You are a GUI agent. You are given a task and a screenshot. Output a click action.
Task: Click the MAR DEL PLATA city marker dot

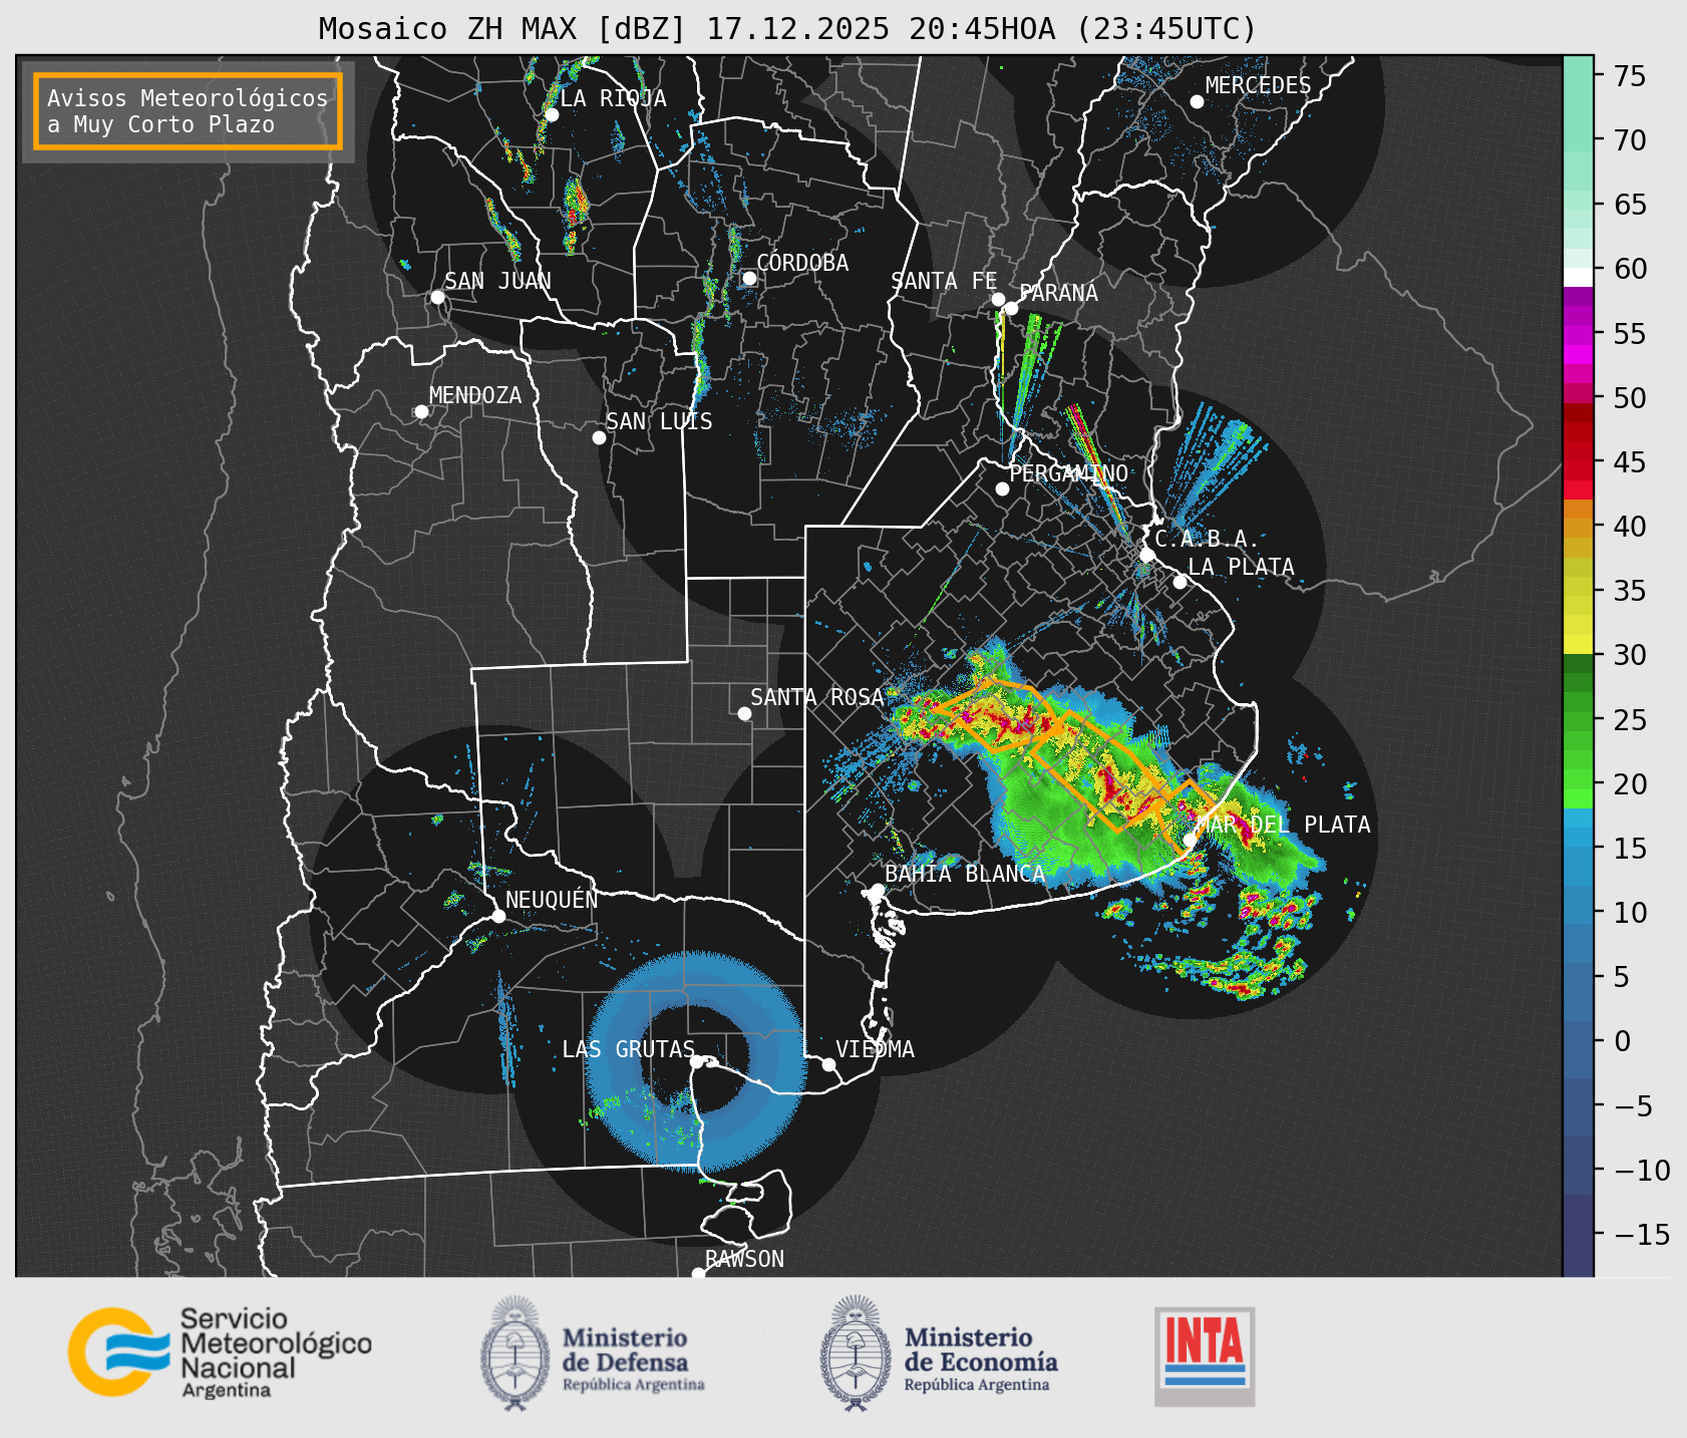coord(1190,840)
